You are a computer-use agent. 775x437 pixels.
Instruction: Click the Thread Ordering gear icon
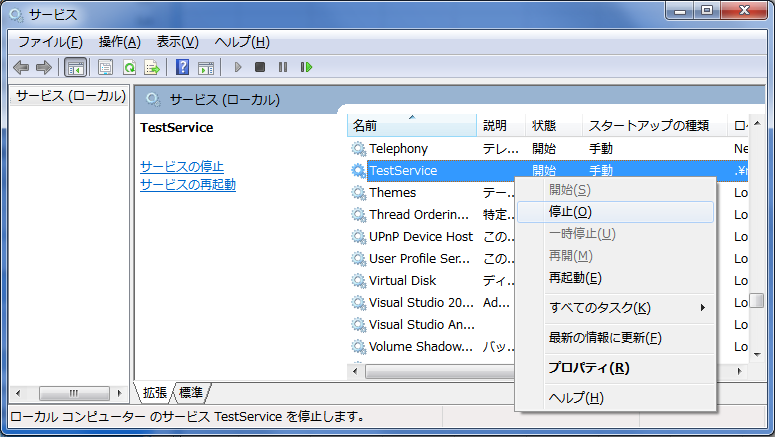pyautogui.click(x=358, y=215)
